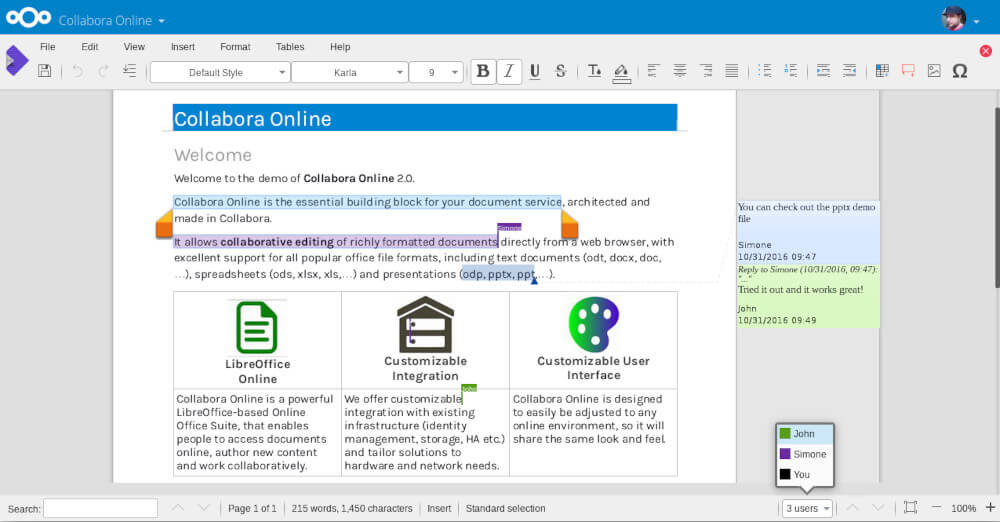Viewport: 1000px width, 522px height.
Task: Insert a table from the toolbar
Action: pos(882,71)
